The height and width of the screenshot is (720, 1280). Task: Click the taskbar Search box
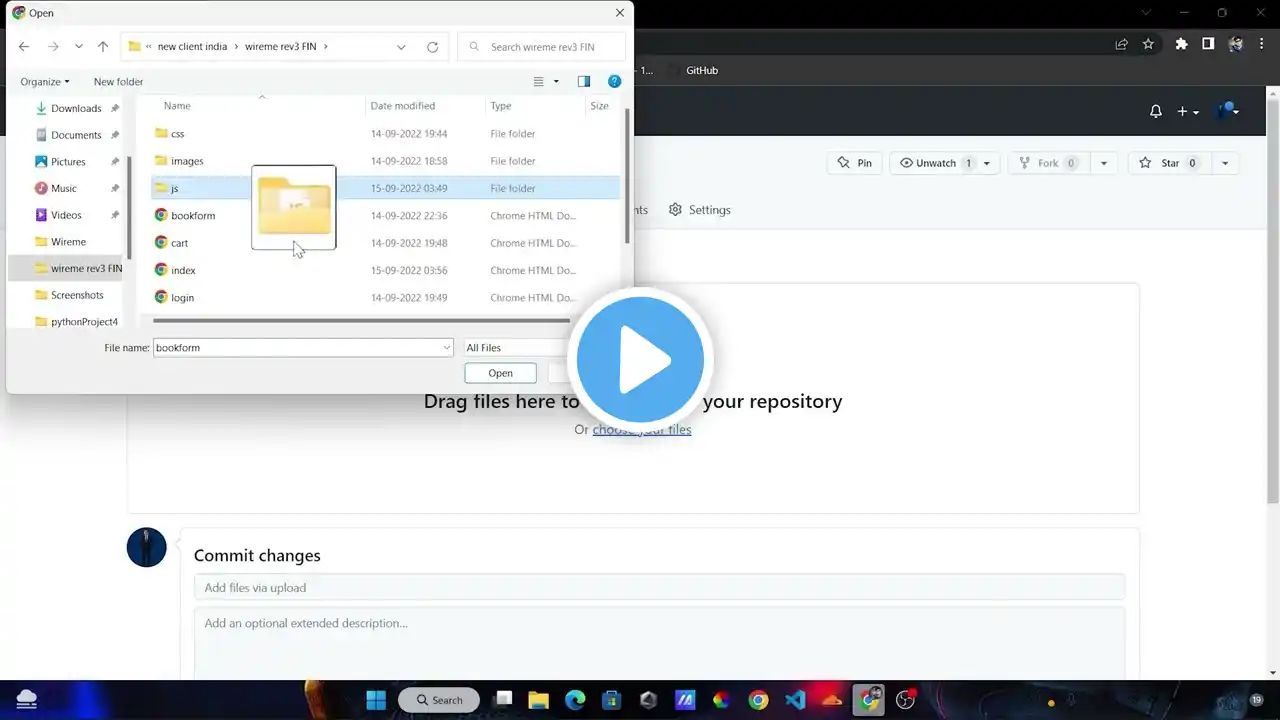point(439,700)
